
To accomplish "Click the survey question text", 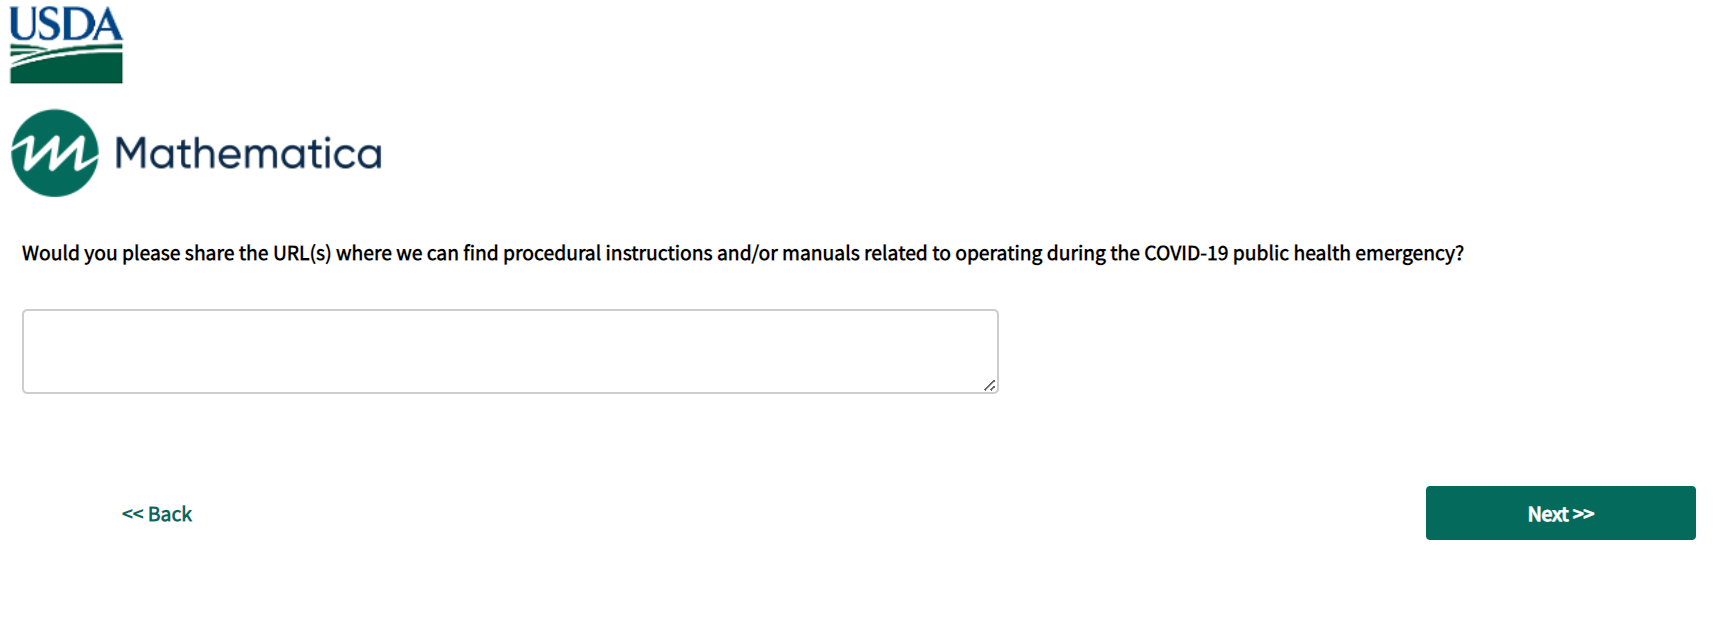I will coord(742,254).
